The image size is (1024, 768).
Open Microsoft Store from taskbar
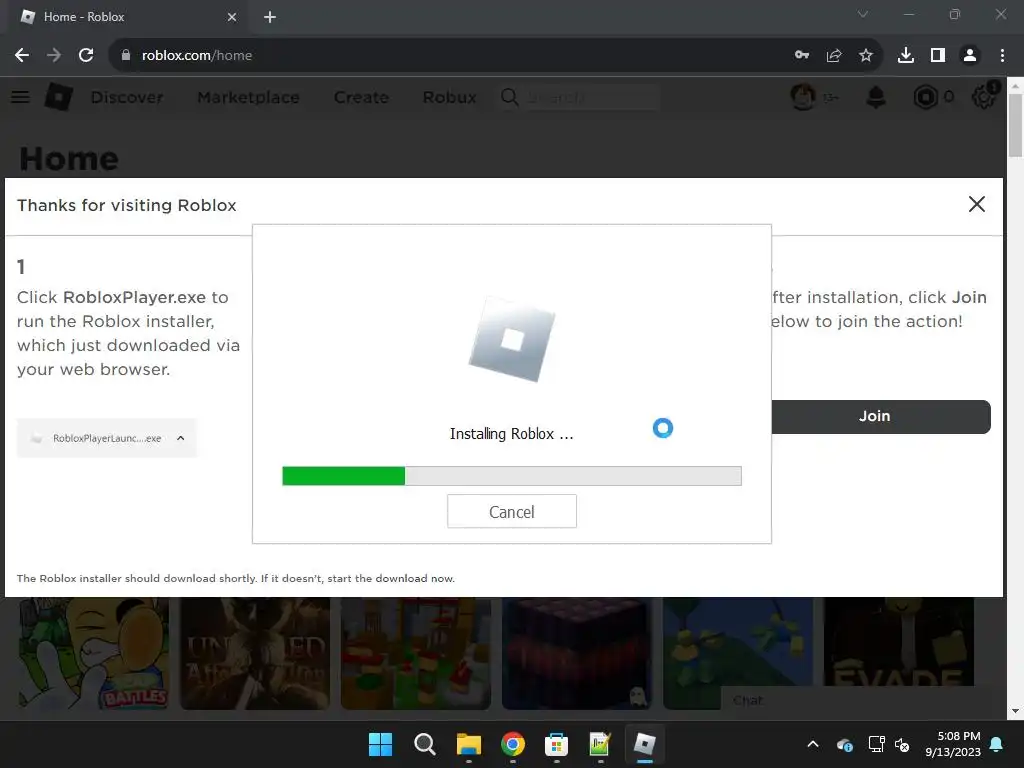tap(556, 744)
